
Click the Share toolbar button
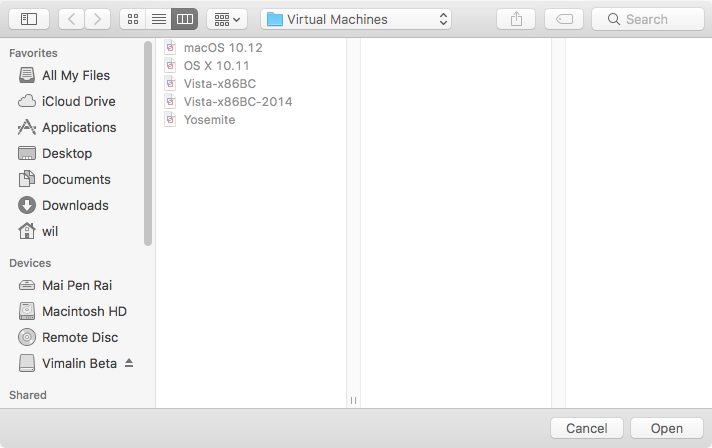click(x=516, y=19)
